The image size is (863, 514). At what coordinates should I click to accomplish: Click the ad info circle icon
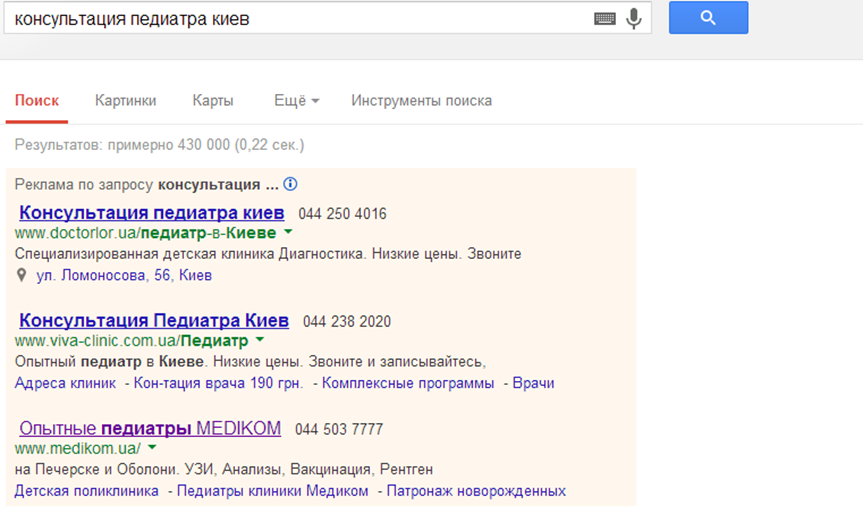coord(291,185)
